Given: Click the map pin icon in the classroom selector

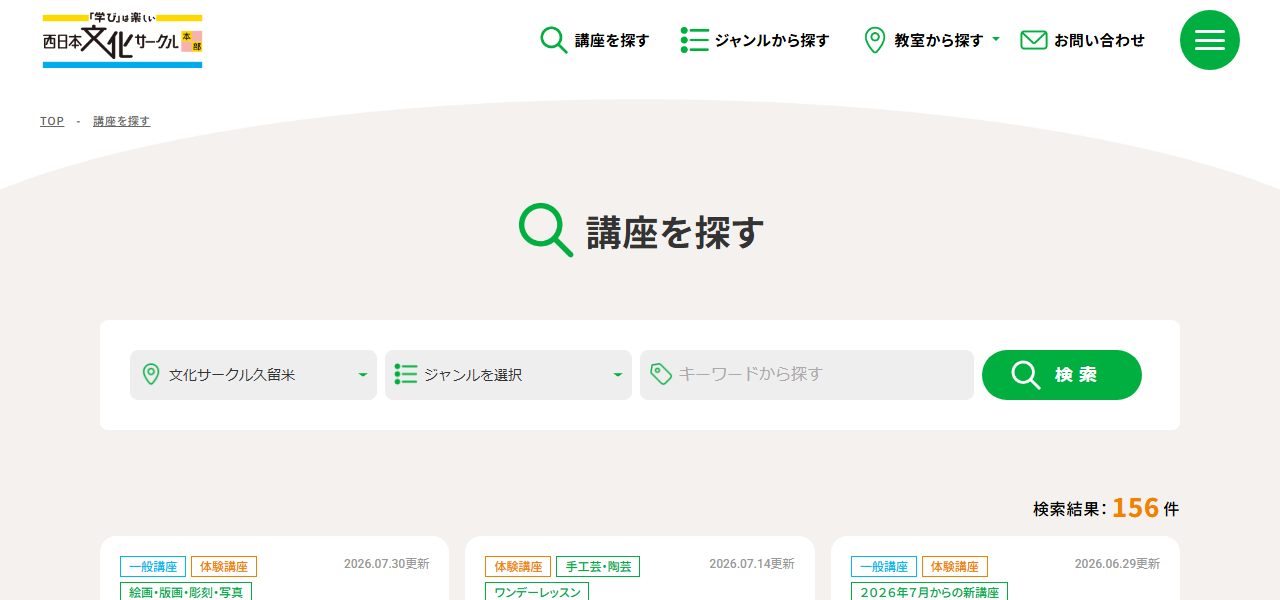Looking at the screenshot, I should 151,375.
